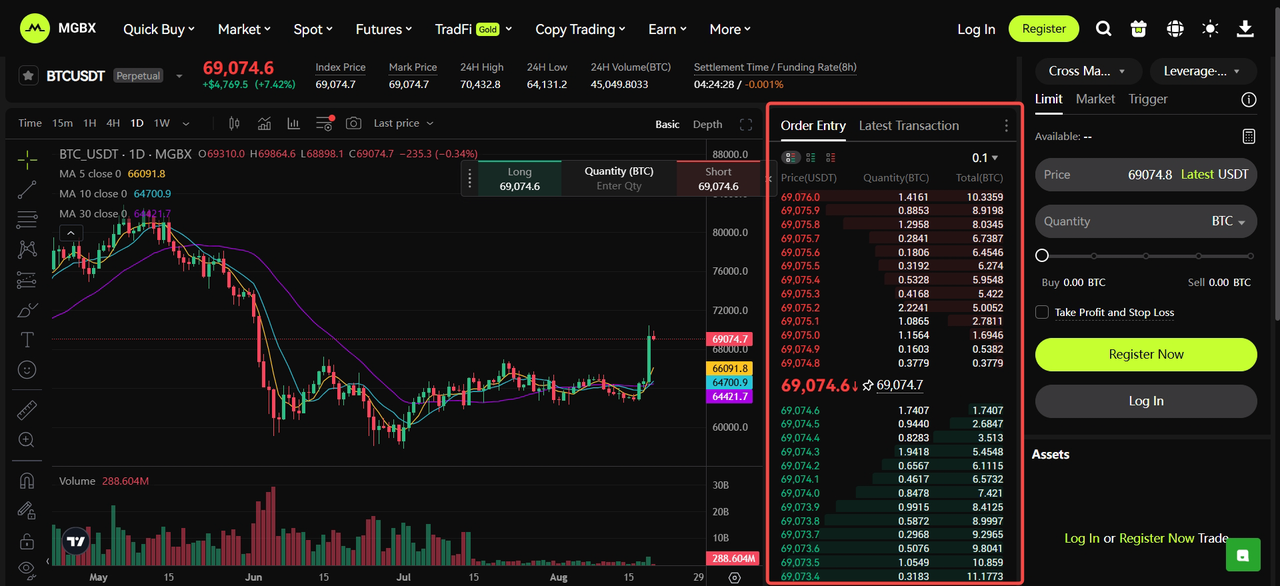This screenshot has width=1280, height=586.
Task: Open candlestick chart style selector
Action: coord(234,123)
